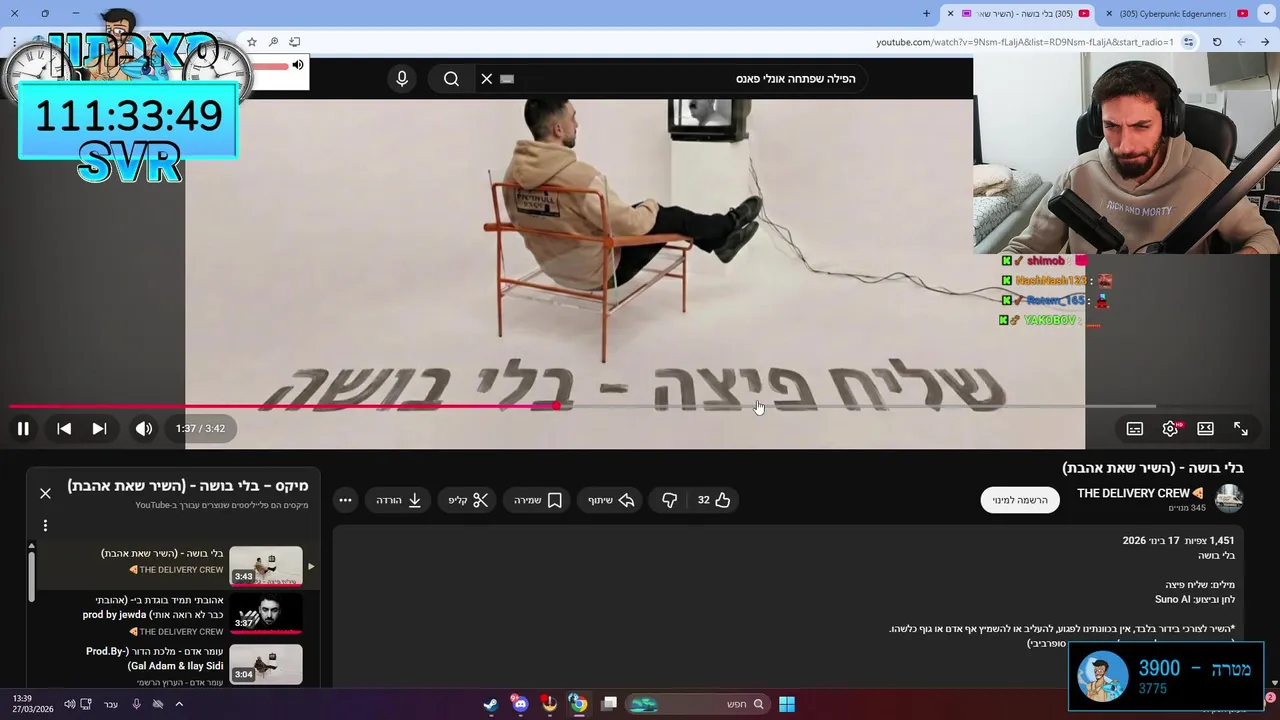Show hidden system tray icons chevron
This screenshot has height=720, width=1280.
179,704
